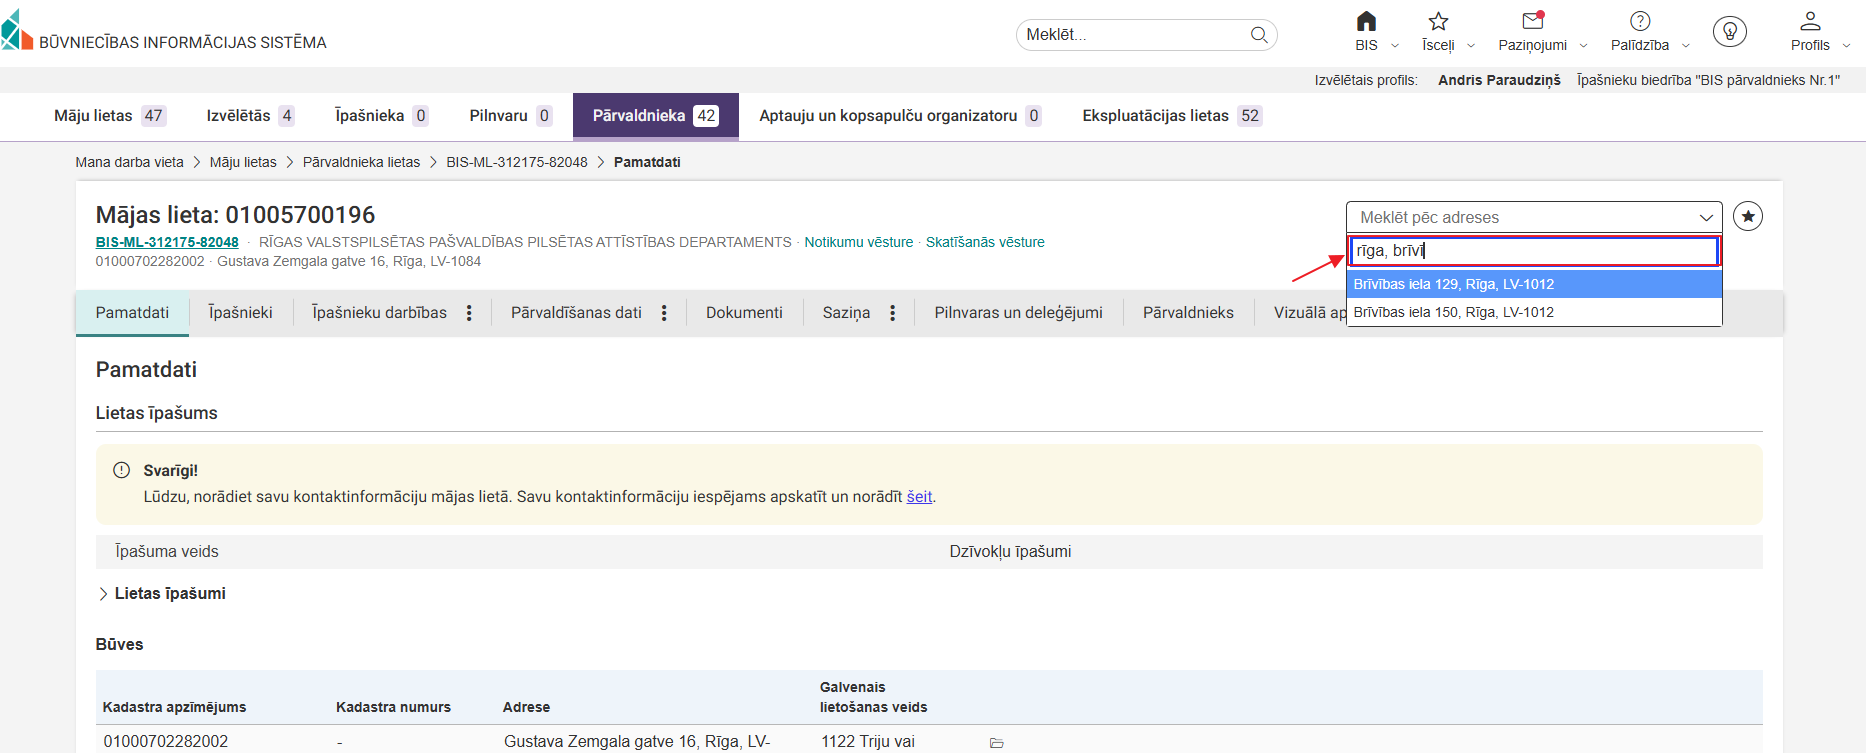Click the address filter text field

[x=1532, y=251]
